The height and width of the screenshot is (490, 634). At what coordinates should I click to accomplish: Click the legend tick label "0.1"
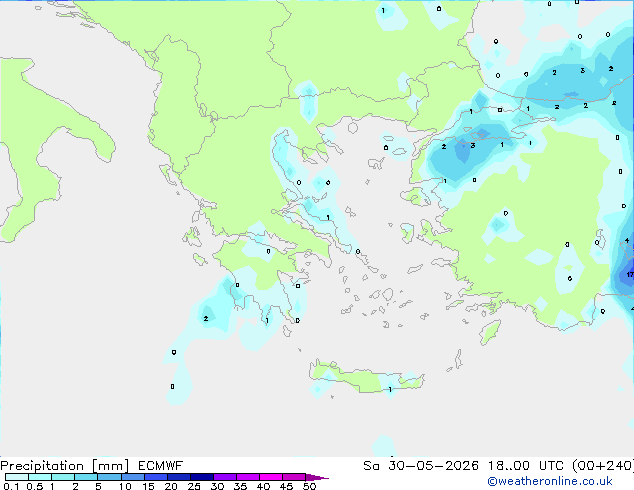[11, 486]
